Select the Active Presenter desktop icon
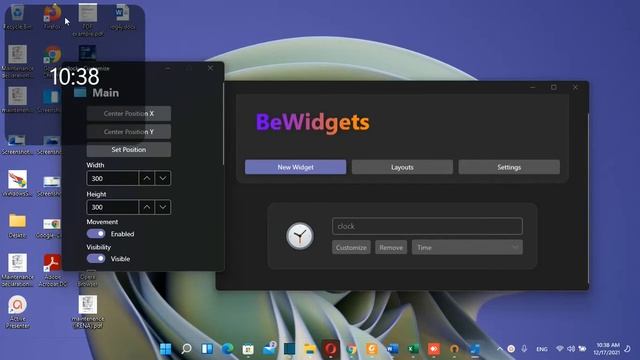This screenshot has height=360, width=640. click(x=17, y=311)
